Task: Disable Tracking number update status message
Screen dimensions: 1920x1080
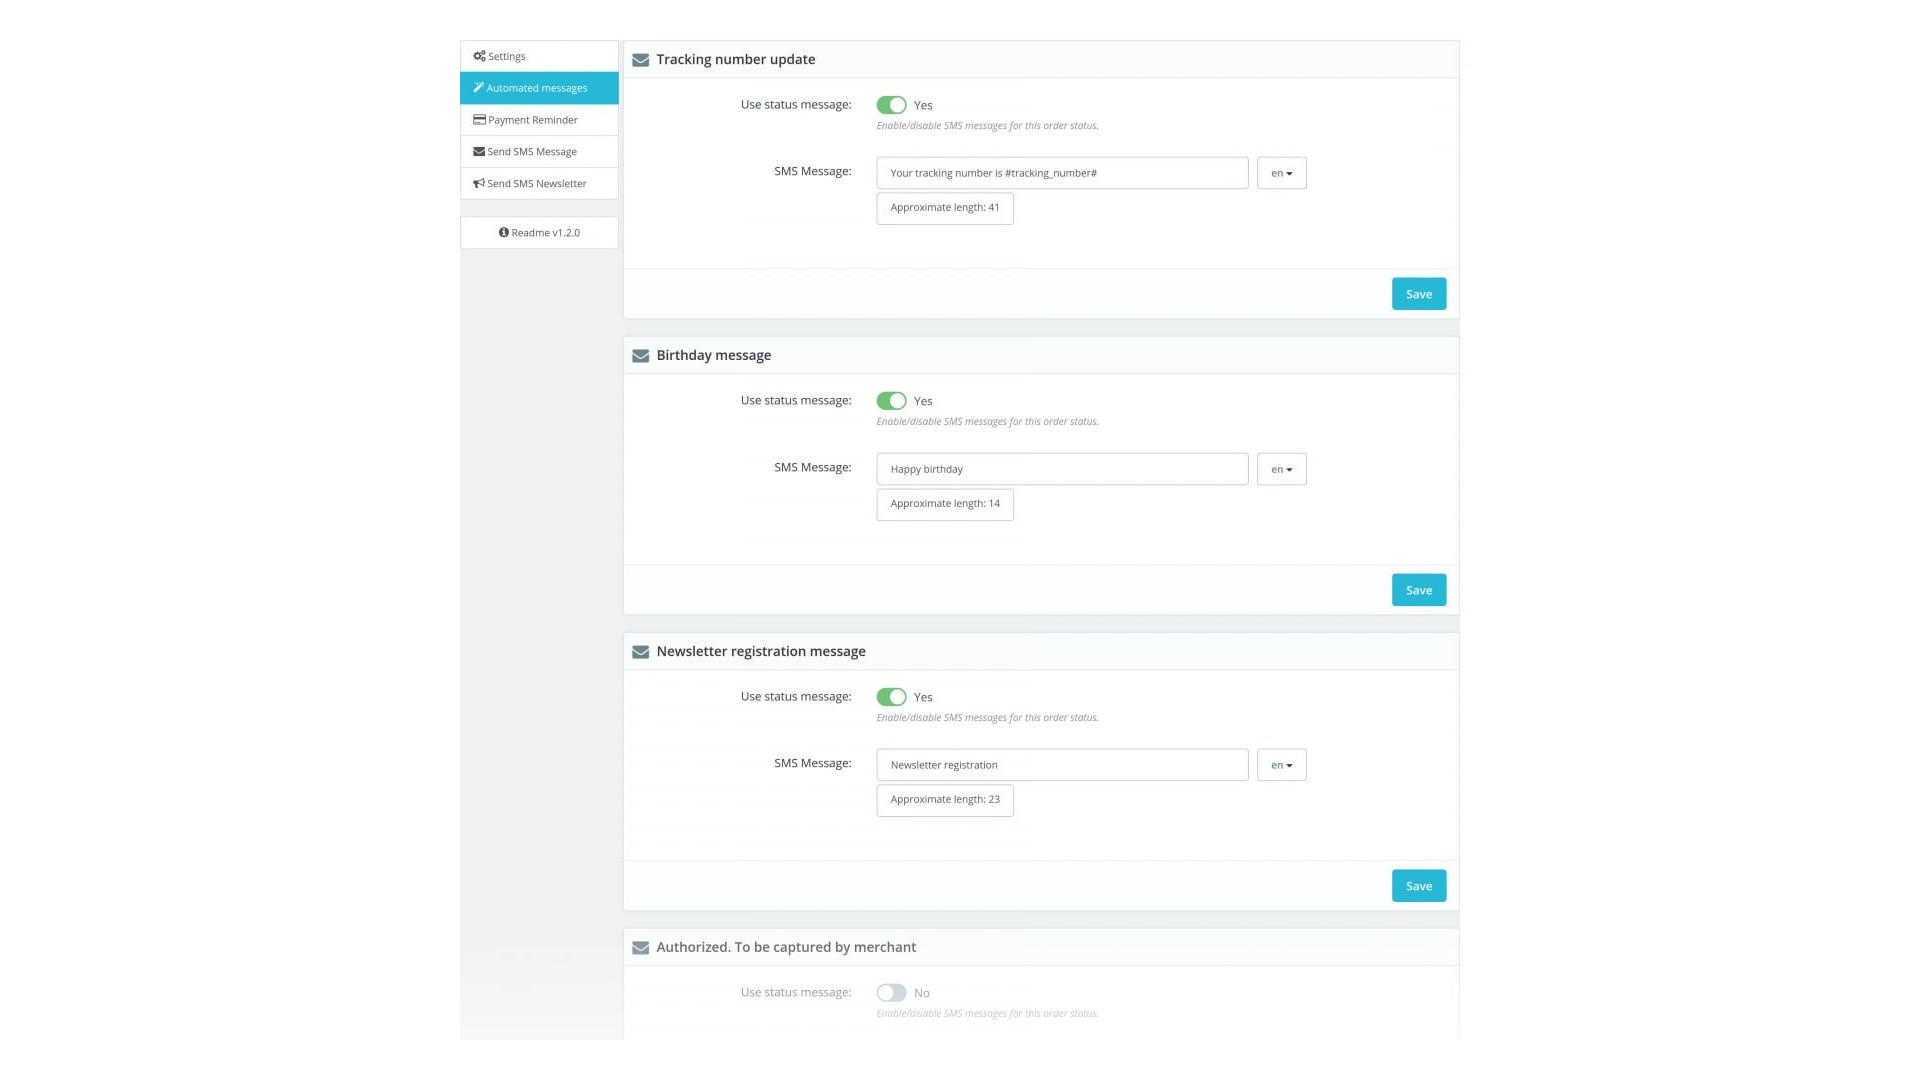Action: pyautogui.click(x=891, y=105)
